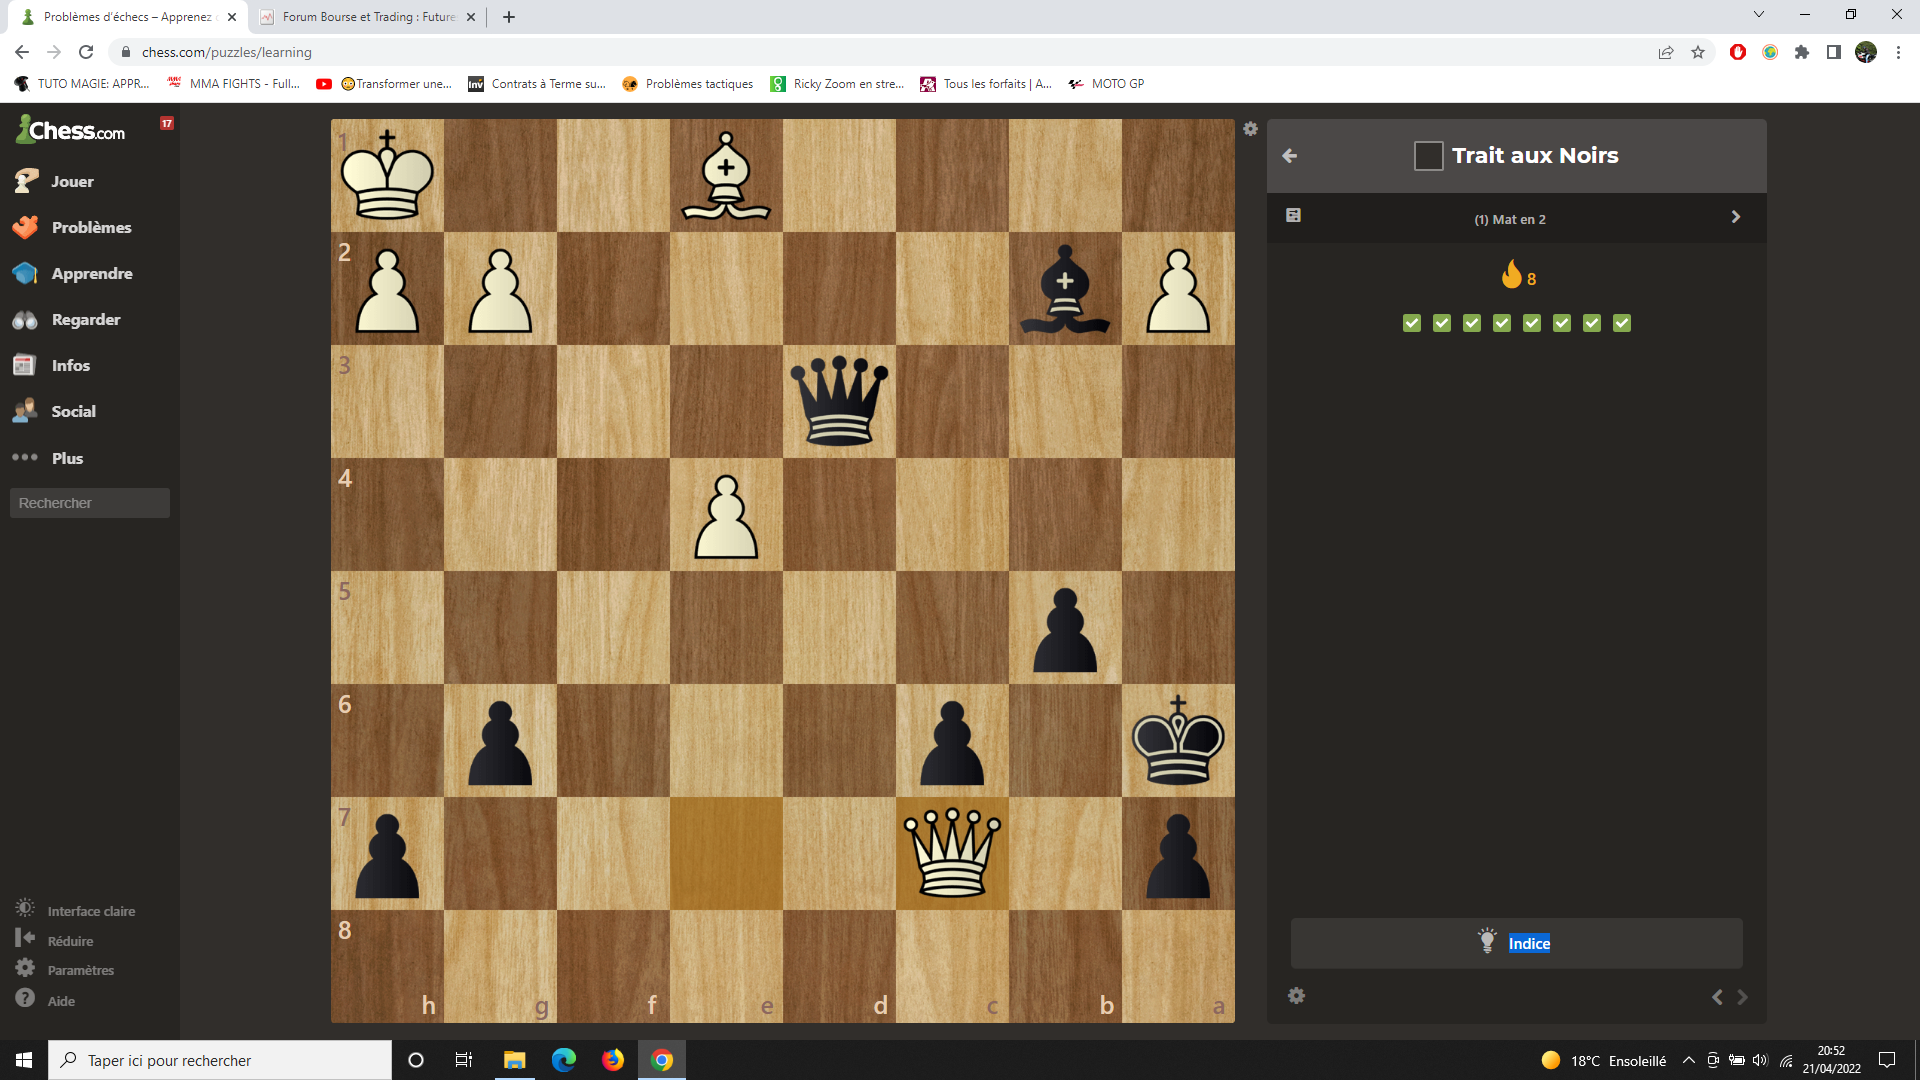Click the panel settings gear at bottom
This screenshot has height=1080, width=1920.
1296,996
